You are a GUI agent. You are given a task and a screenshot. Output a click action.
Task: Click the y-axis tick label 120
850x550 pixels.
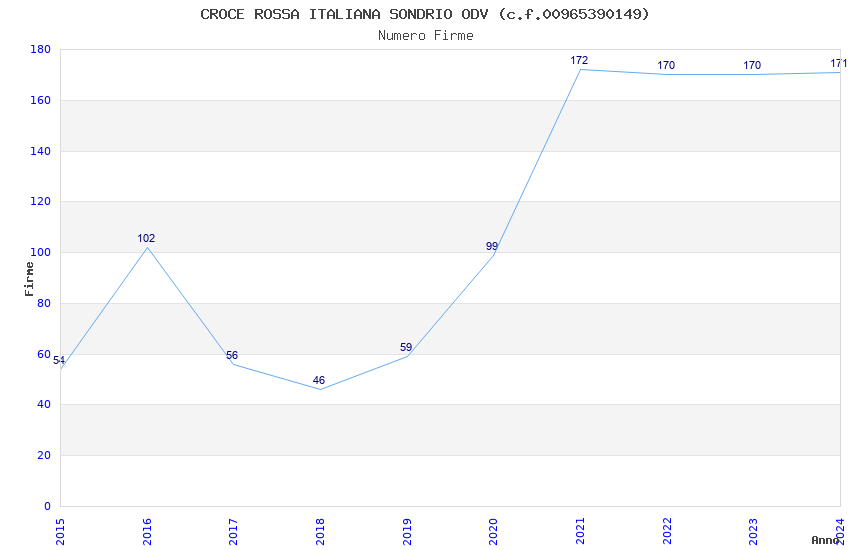tap(41, 202)
